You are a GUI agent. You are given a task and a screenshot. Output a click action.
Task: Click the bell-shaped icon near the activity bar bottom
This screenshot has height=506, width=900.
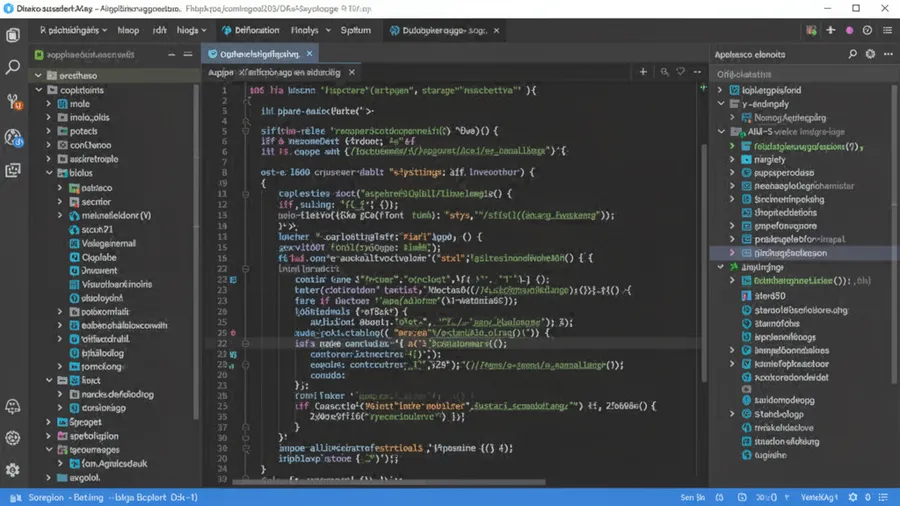(13, 407)
